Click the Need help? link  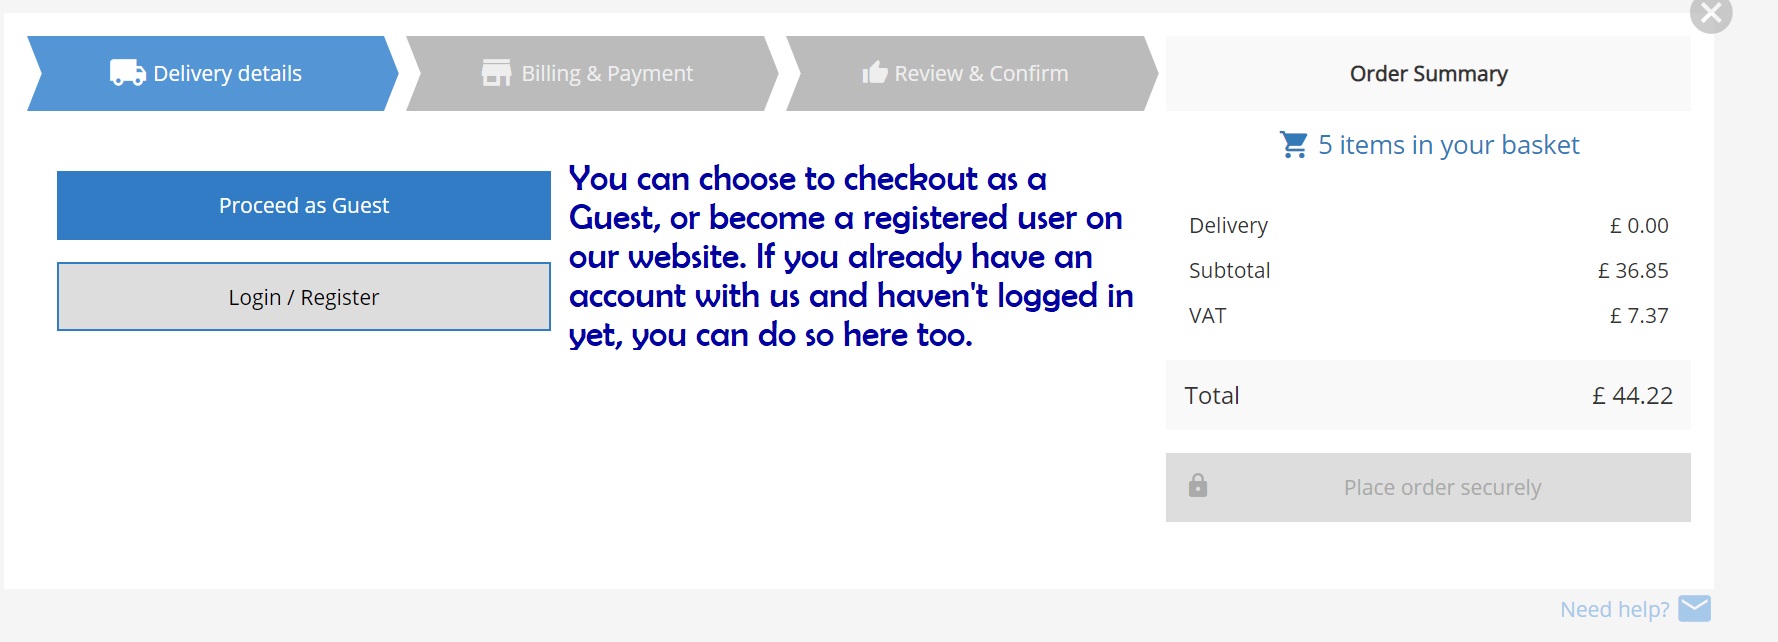[1614, 609]
